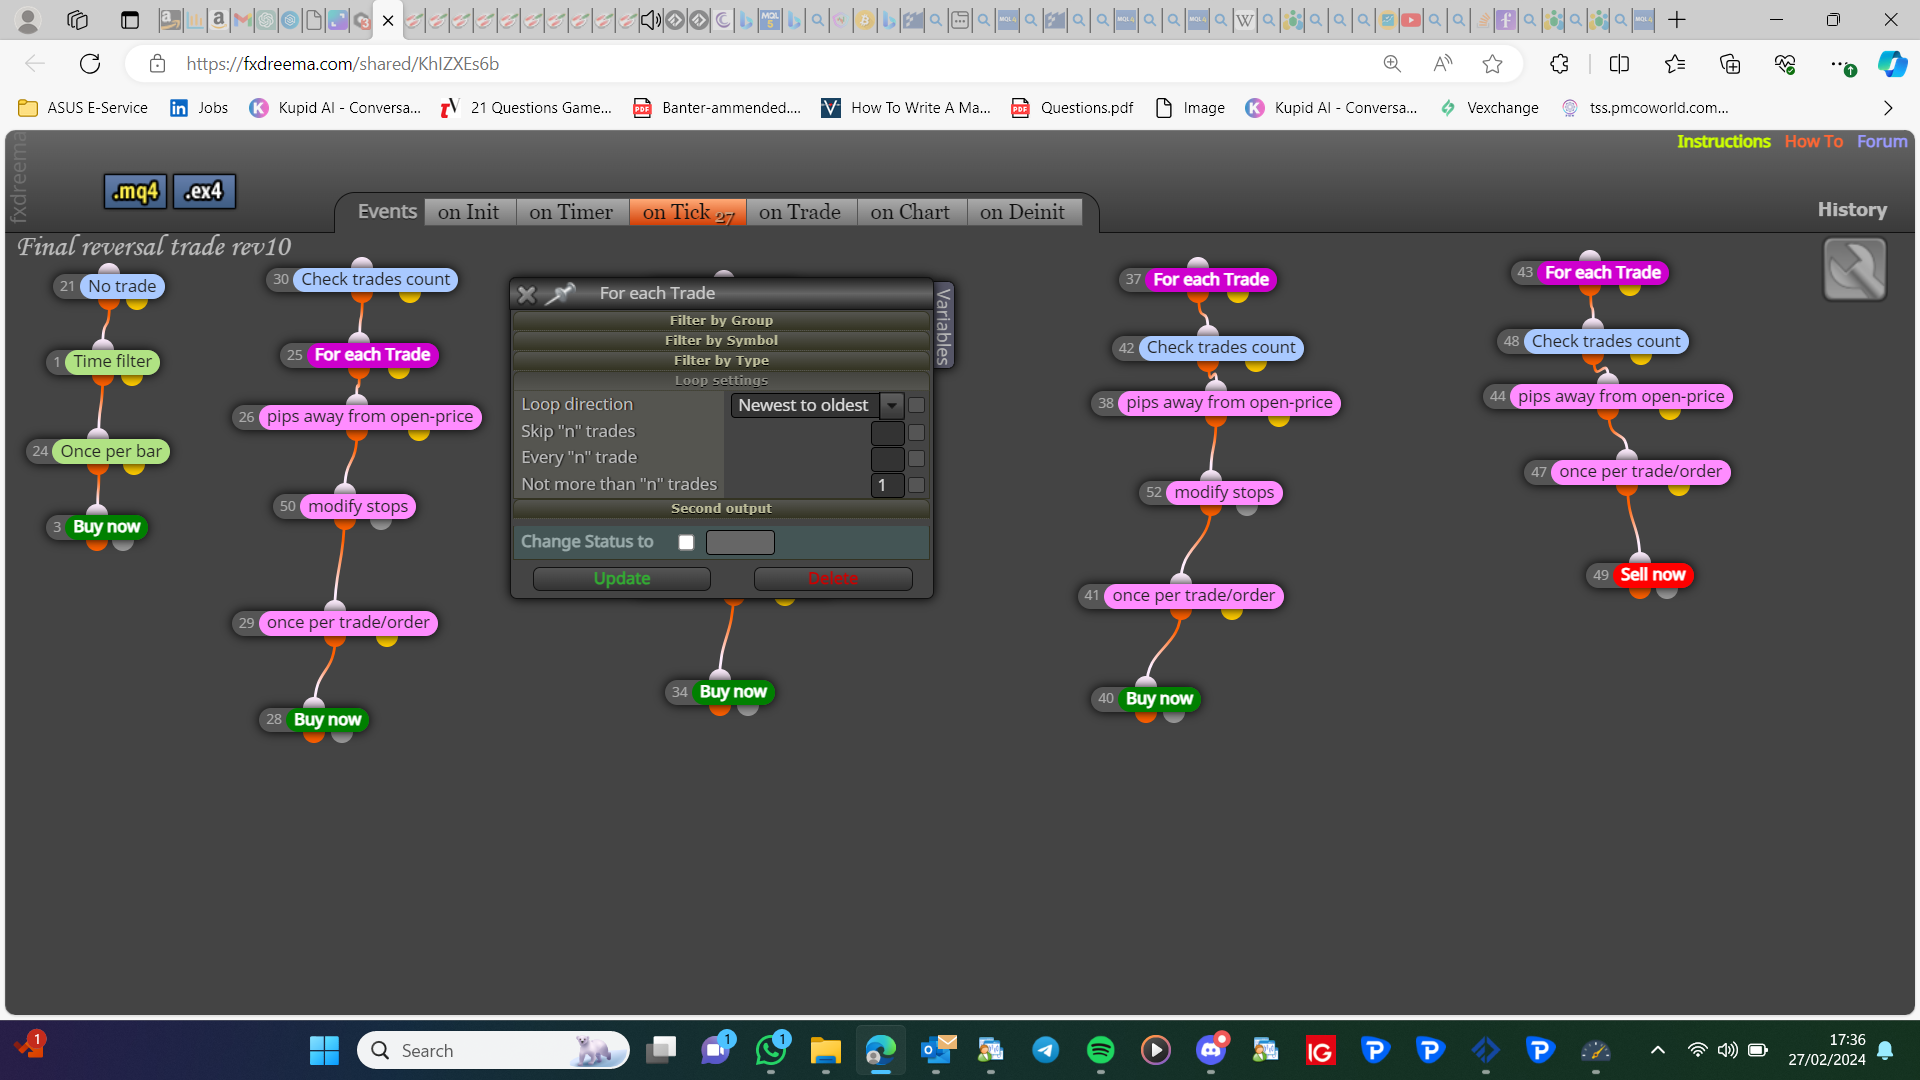This screenshot has height=1080, width=1920.
Task: Open the Vexchange bookmark
Action: click(1489, 108)
